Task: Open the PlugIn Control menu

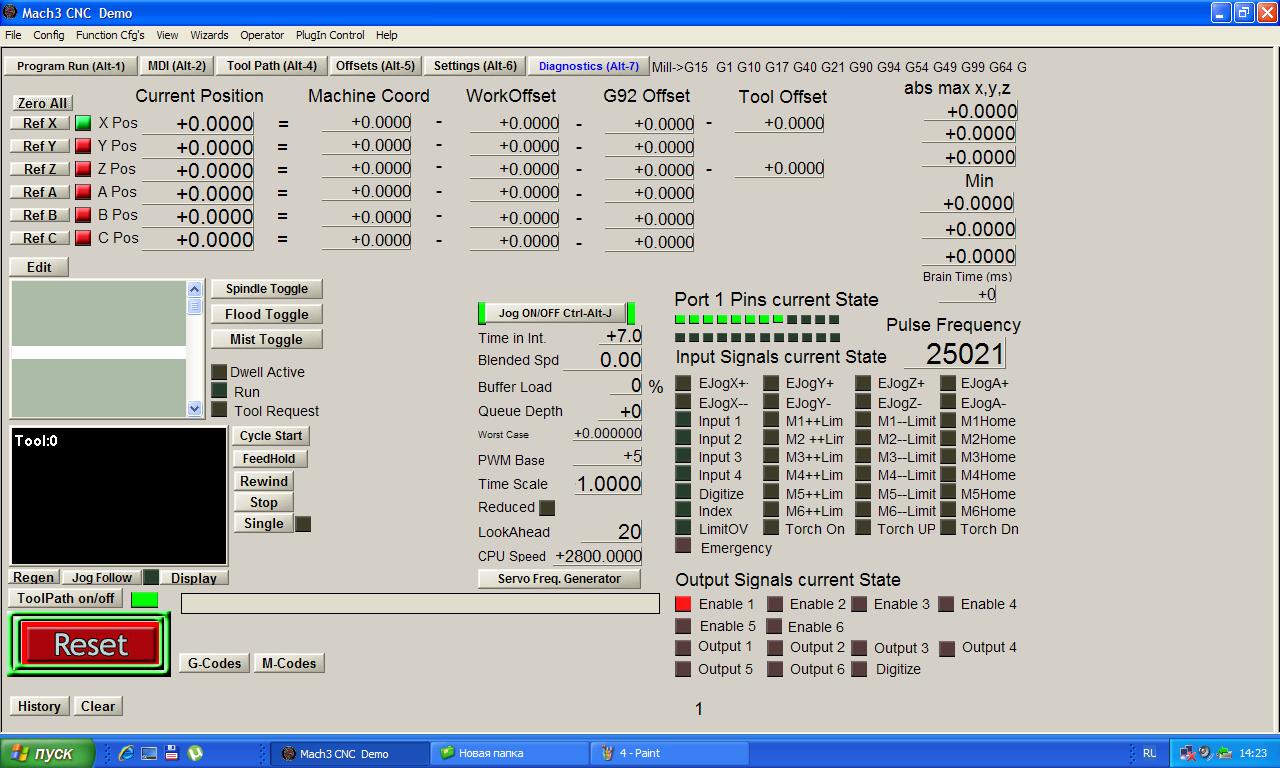Action: coord(330,35)
